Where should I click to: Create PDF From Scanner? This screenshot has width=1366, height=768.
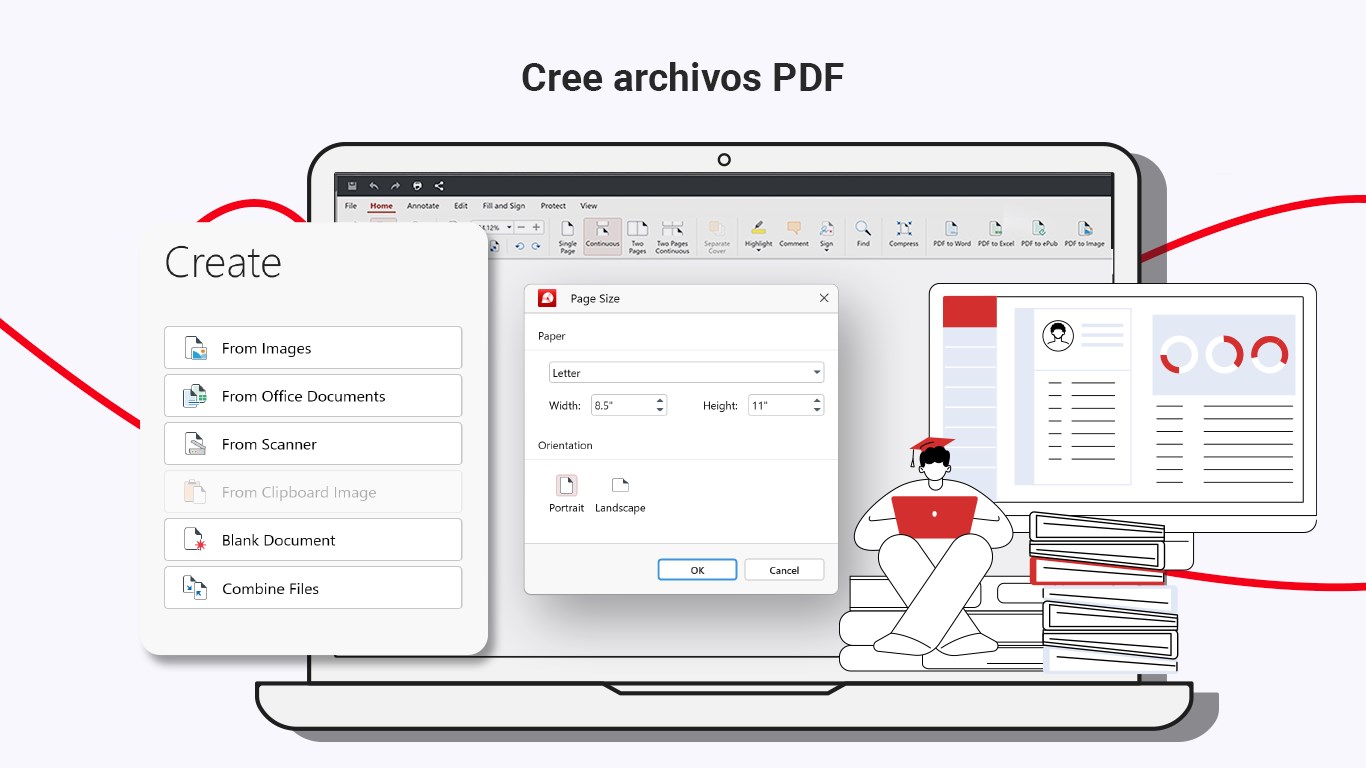click(x=313, y=444)
